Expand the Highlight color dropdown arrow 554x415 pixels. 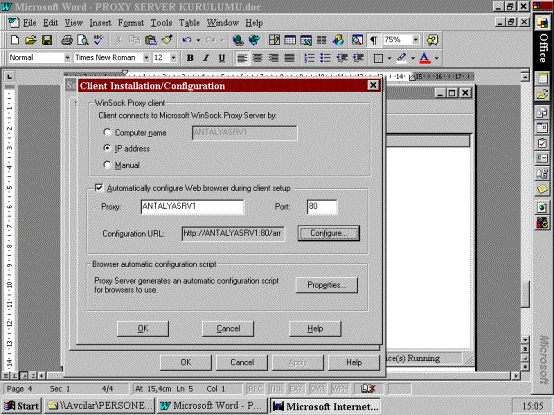pyautogui.click(x=413, y=58)
